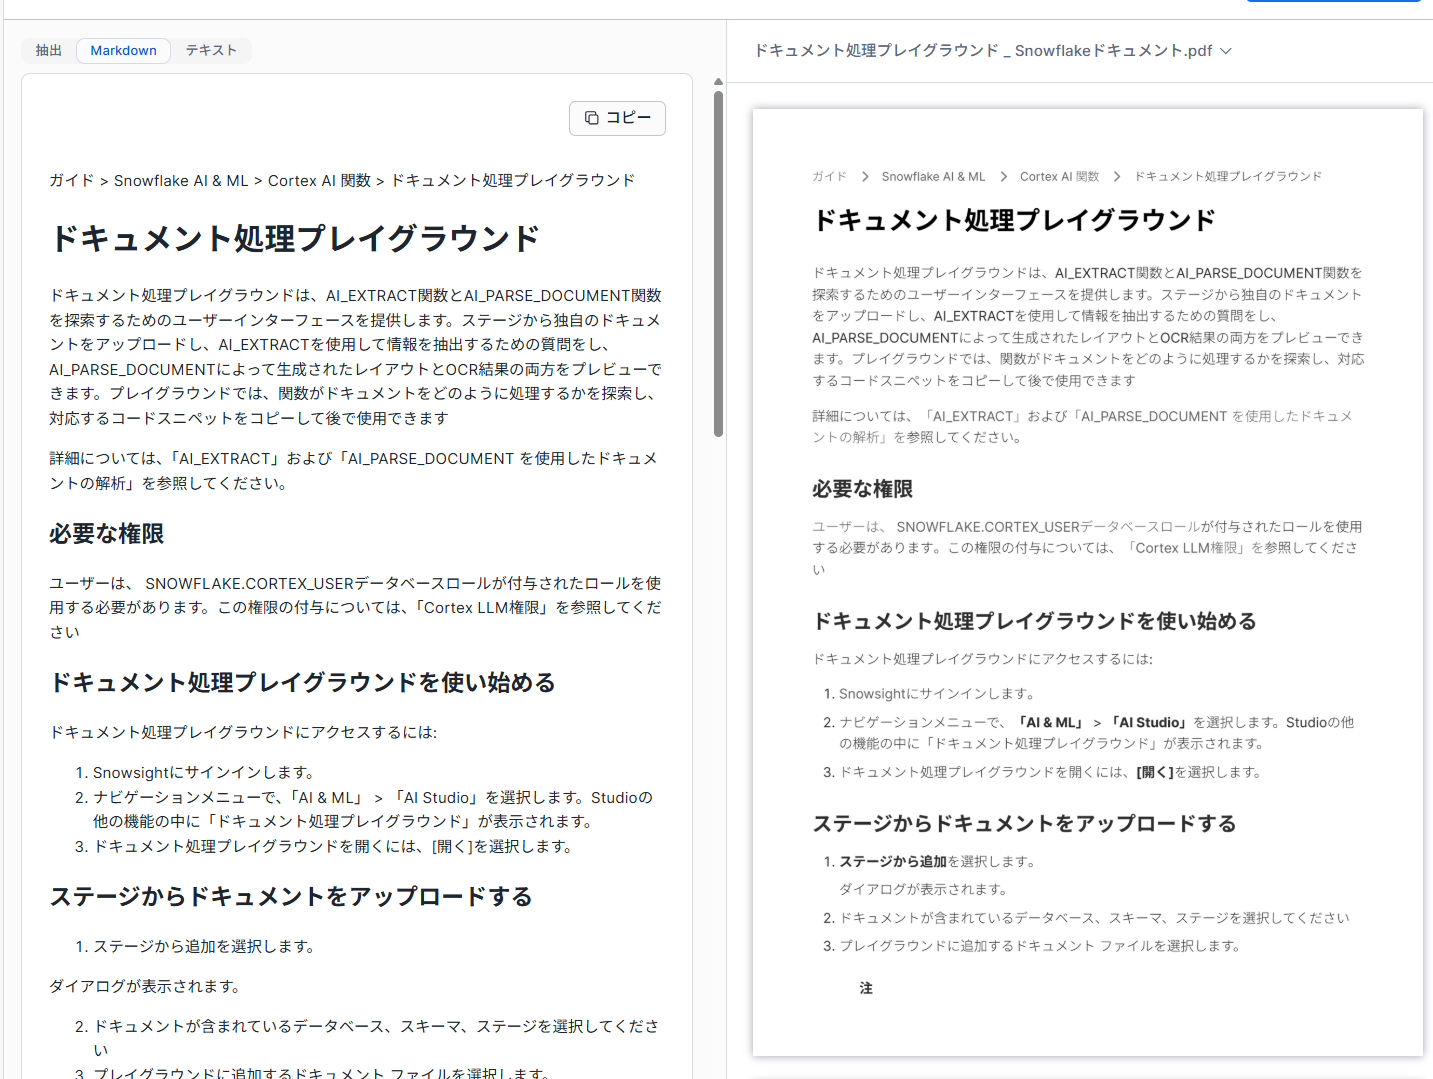Click ステージからドキュメントをアップロードする heading in Markdown panel
Image resolution: width=1433 pixels, height=1079 pixels.
pyautogui.click(x=291, y=897)
